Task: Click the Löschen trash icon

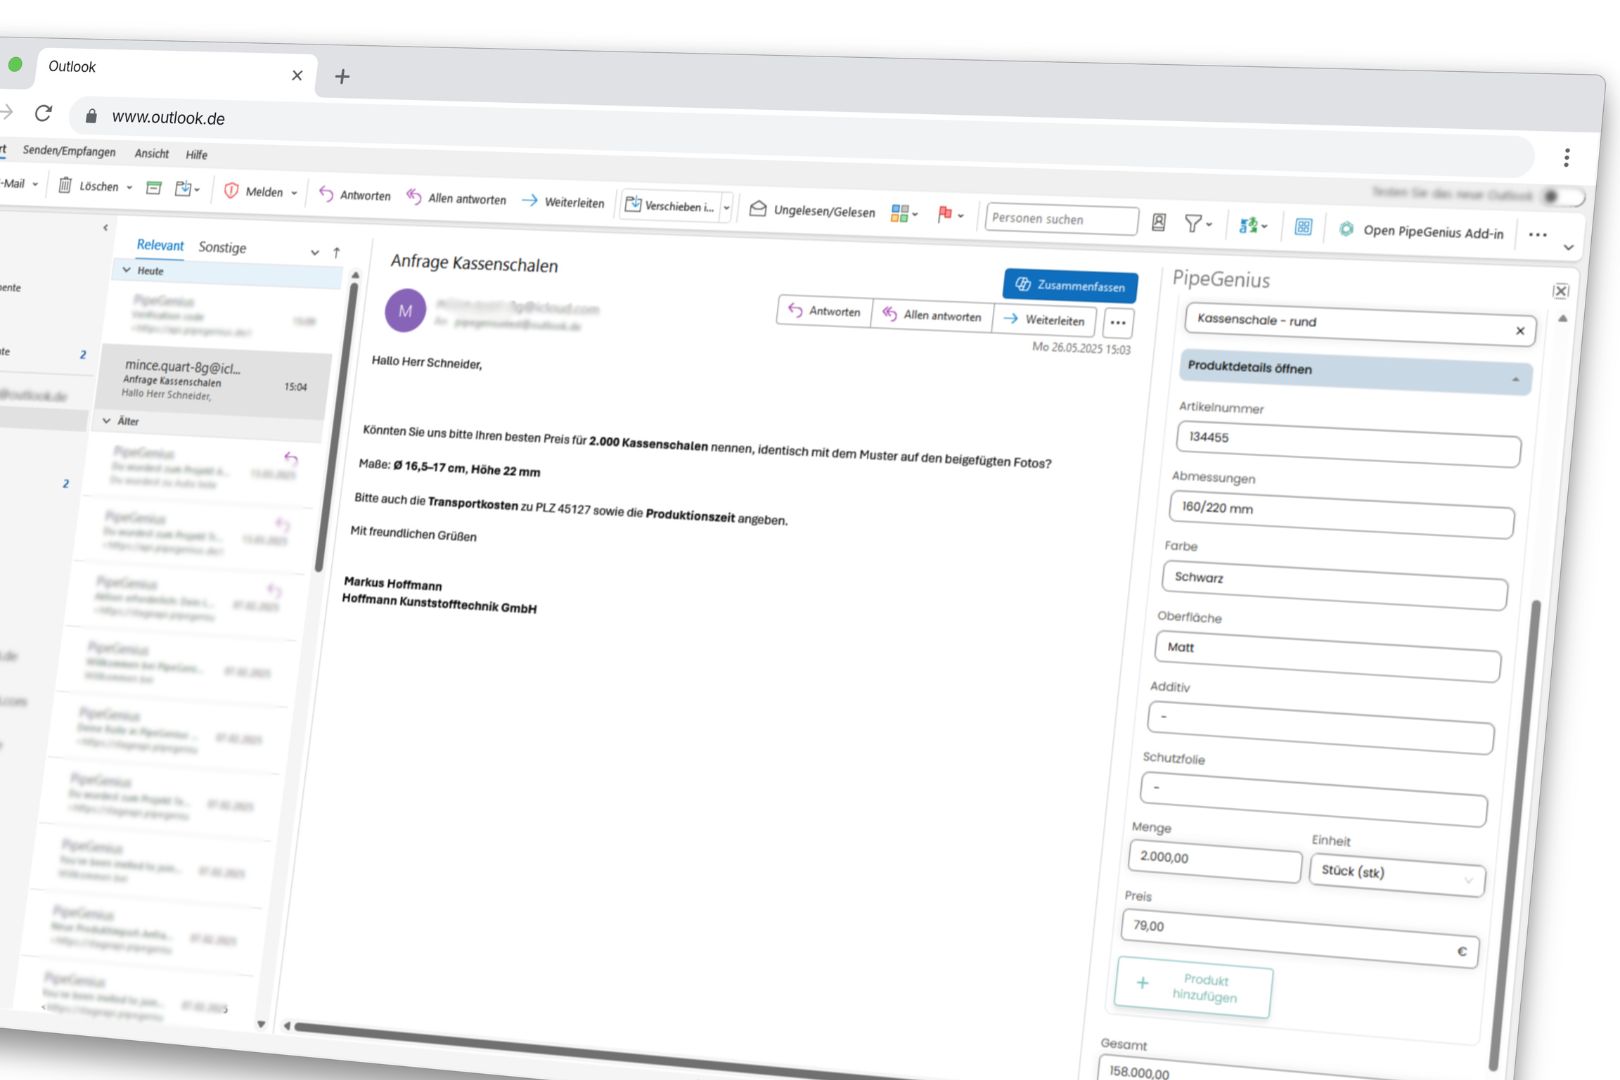Action: (65, 185)
